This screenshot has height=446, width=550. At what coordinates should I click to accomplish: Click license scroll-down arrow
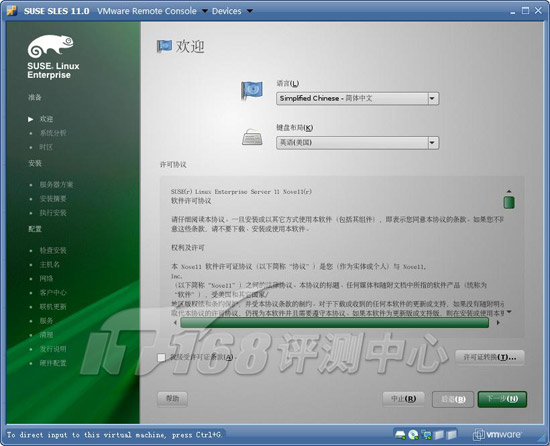coord(509,312)
